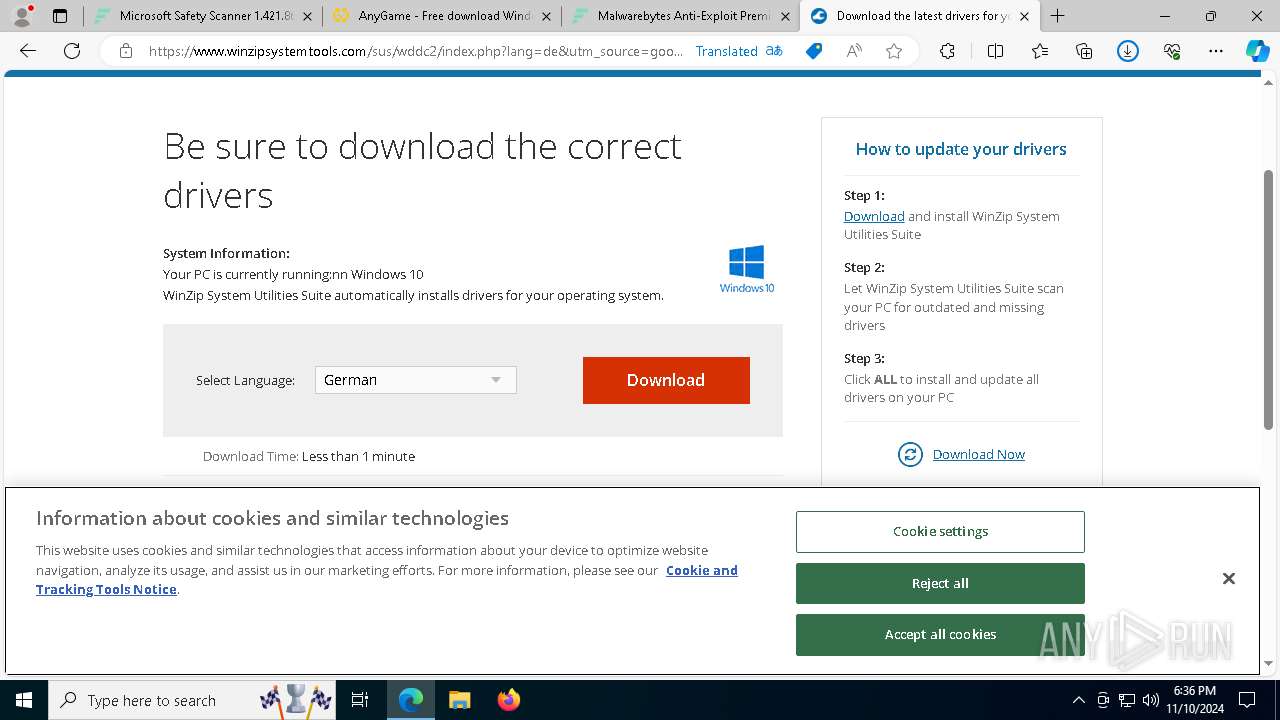Open File Explorer from taskbar
Screen dimensions: 1280x720
pos(459,700)
